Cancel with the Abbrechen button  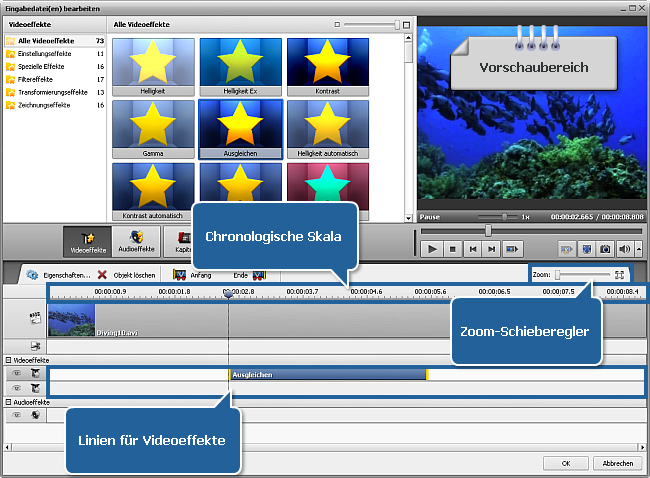[x=618, y=463]
